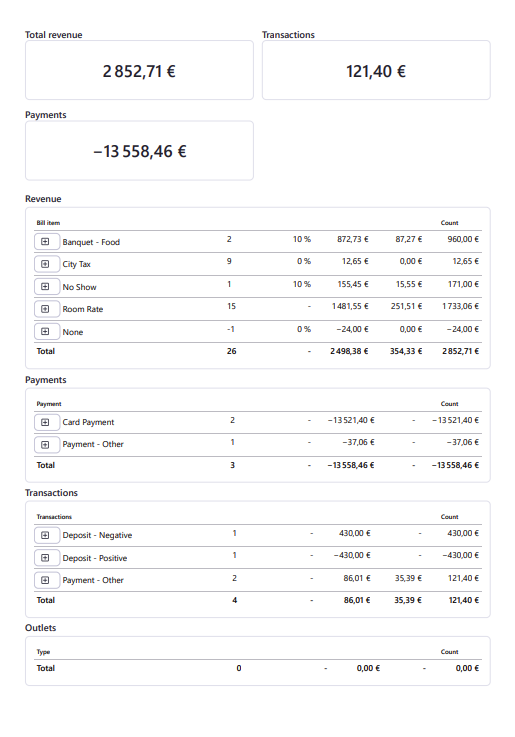515x737 pixels.
Task: Click the Deposit - Negative label
Action: click(97, 535)
